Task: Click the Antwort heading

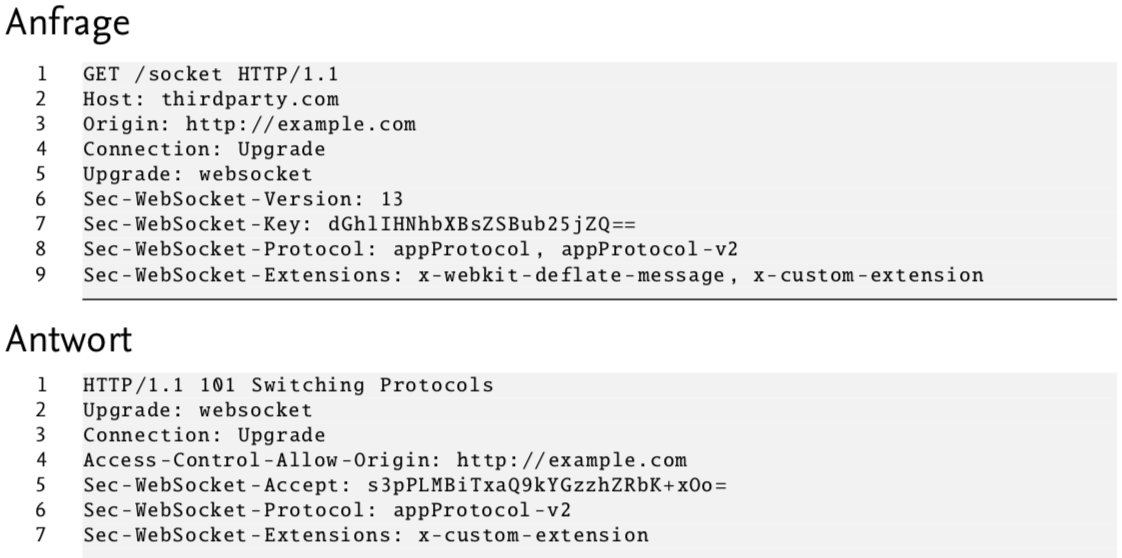Action: coord(69,338)
